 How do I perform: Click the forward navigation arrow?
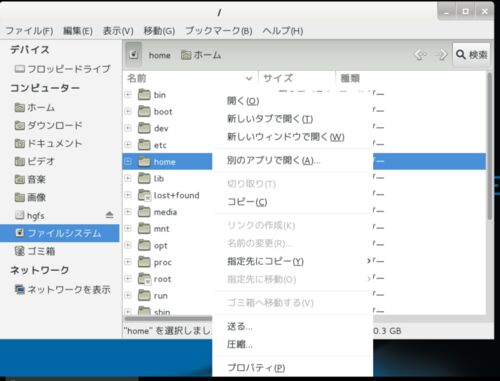(x=442, y=54)
